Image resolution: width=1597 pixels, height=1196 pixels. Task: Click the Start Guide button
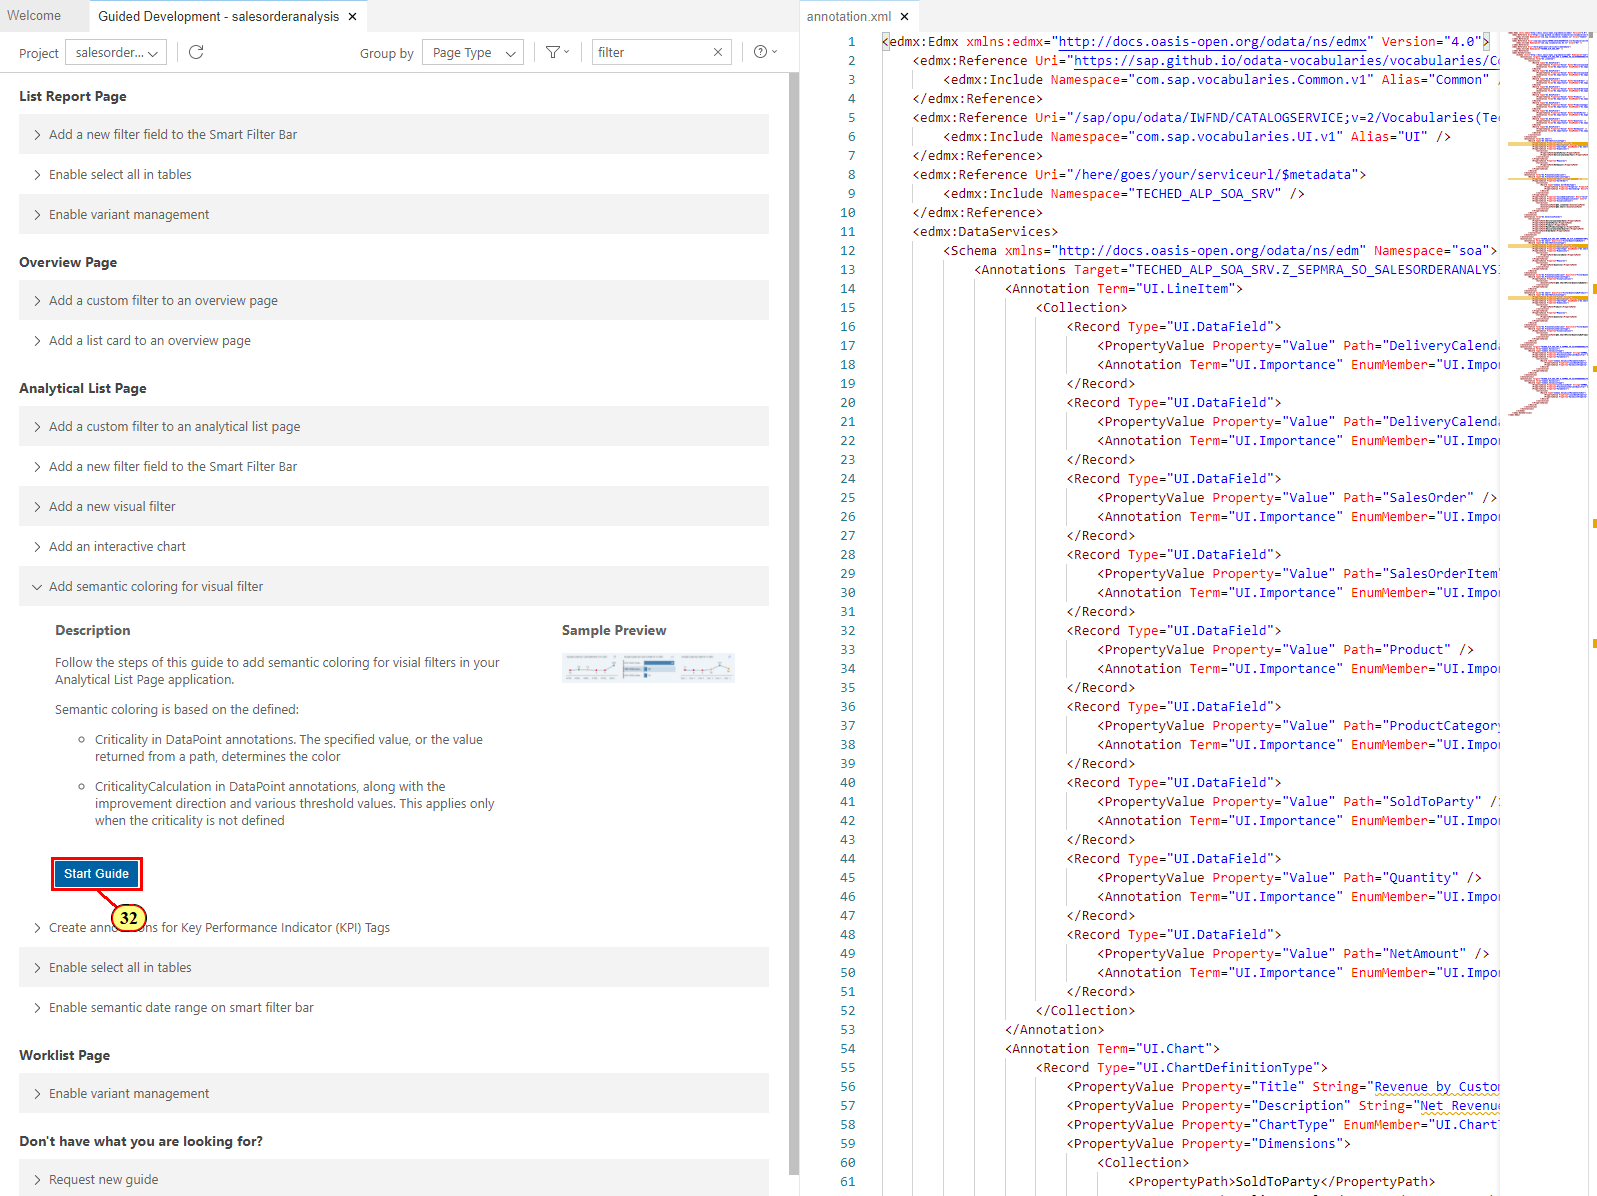click(97, 874)
